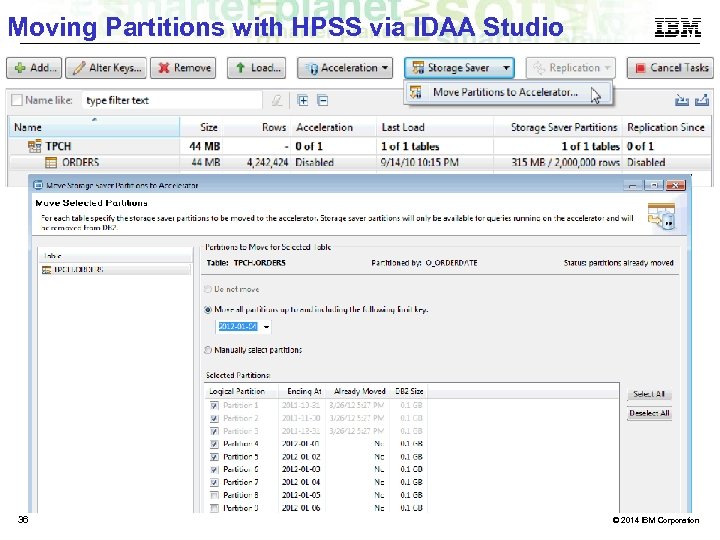Screen dimensions: 720x540
Task: Click the Load... button
Action: (256, 68)
